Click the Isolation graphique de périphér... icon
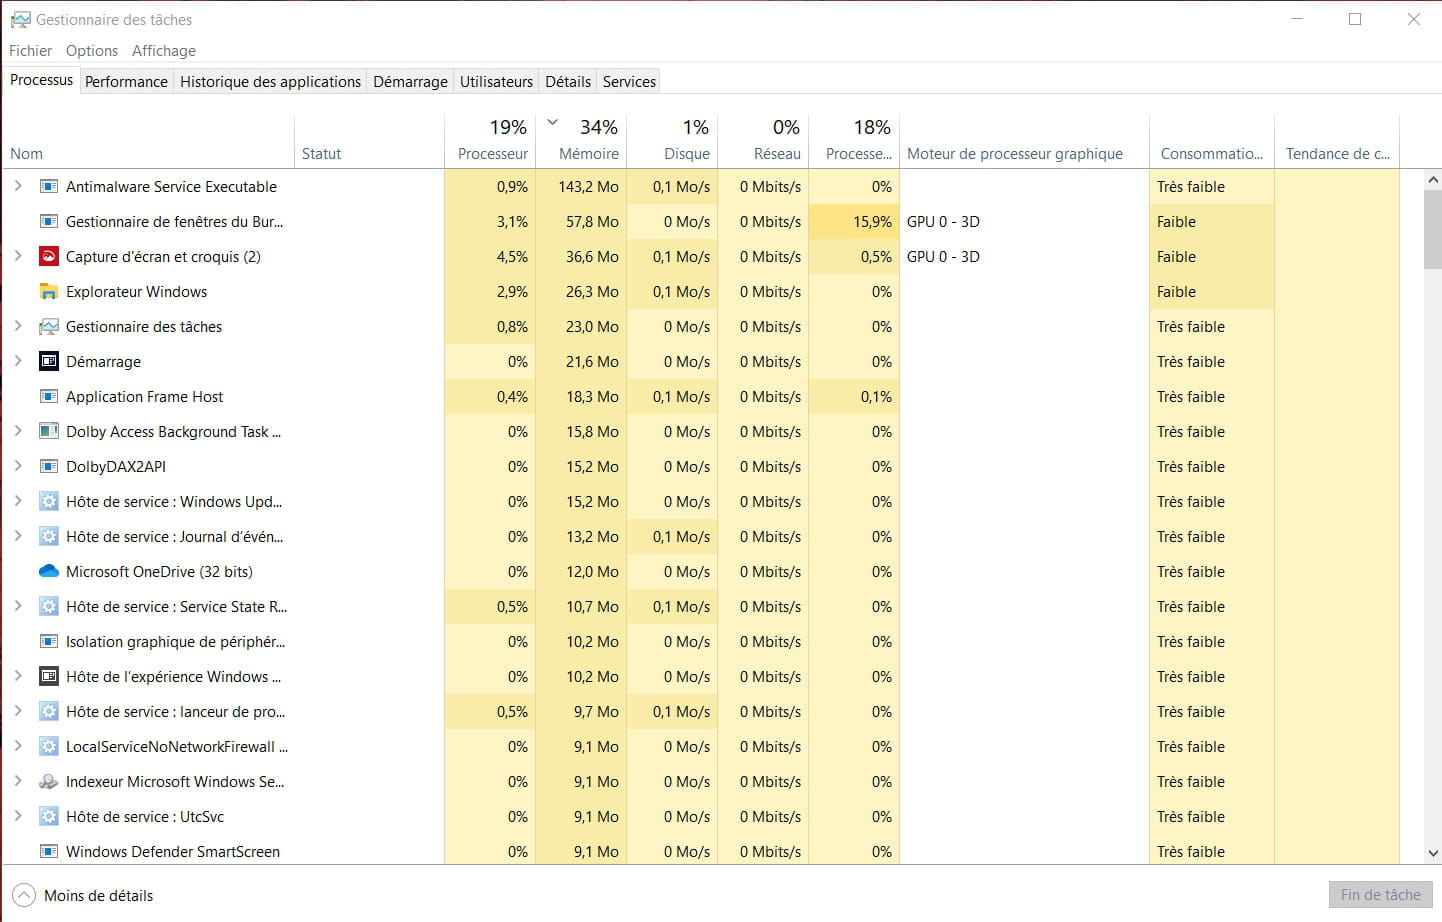 [48, 642]
